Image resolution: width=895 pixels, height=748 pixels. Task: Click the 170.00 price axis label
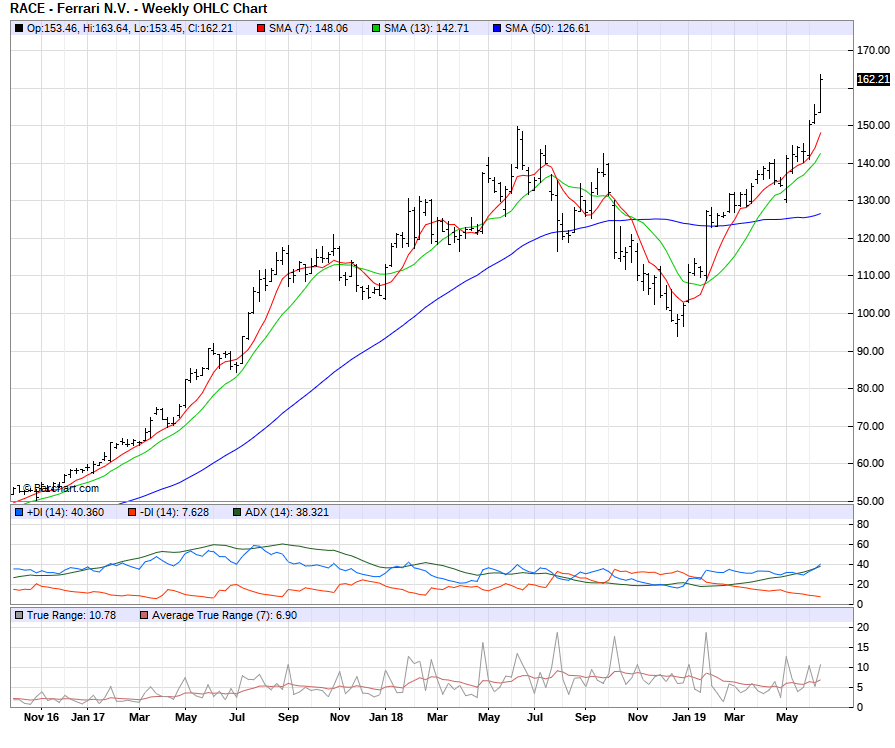click(x=873, y=50)
